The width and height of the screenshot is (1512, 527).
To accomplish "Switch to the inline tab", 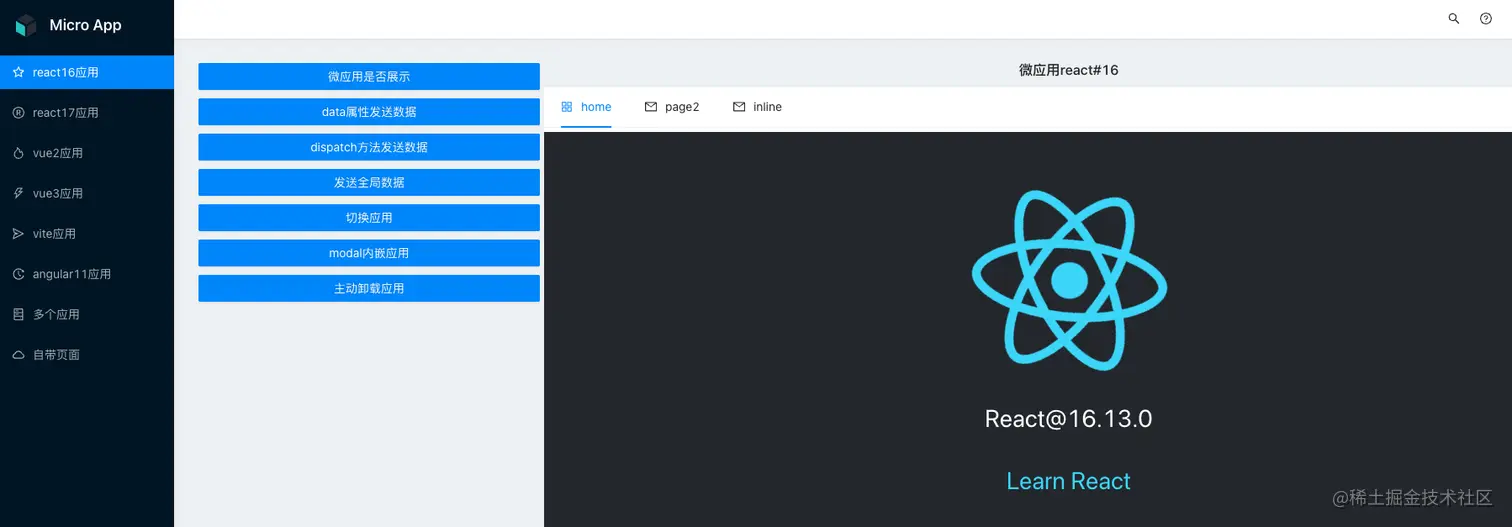I will pos(757,107).
